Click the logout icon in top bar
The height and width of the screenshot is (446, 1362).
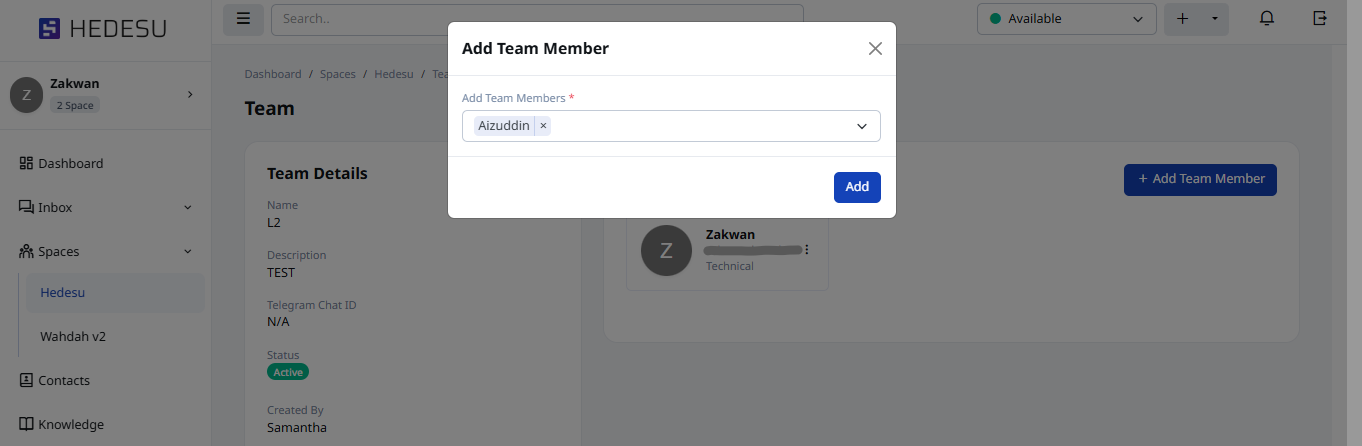point(1320,19)
